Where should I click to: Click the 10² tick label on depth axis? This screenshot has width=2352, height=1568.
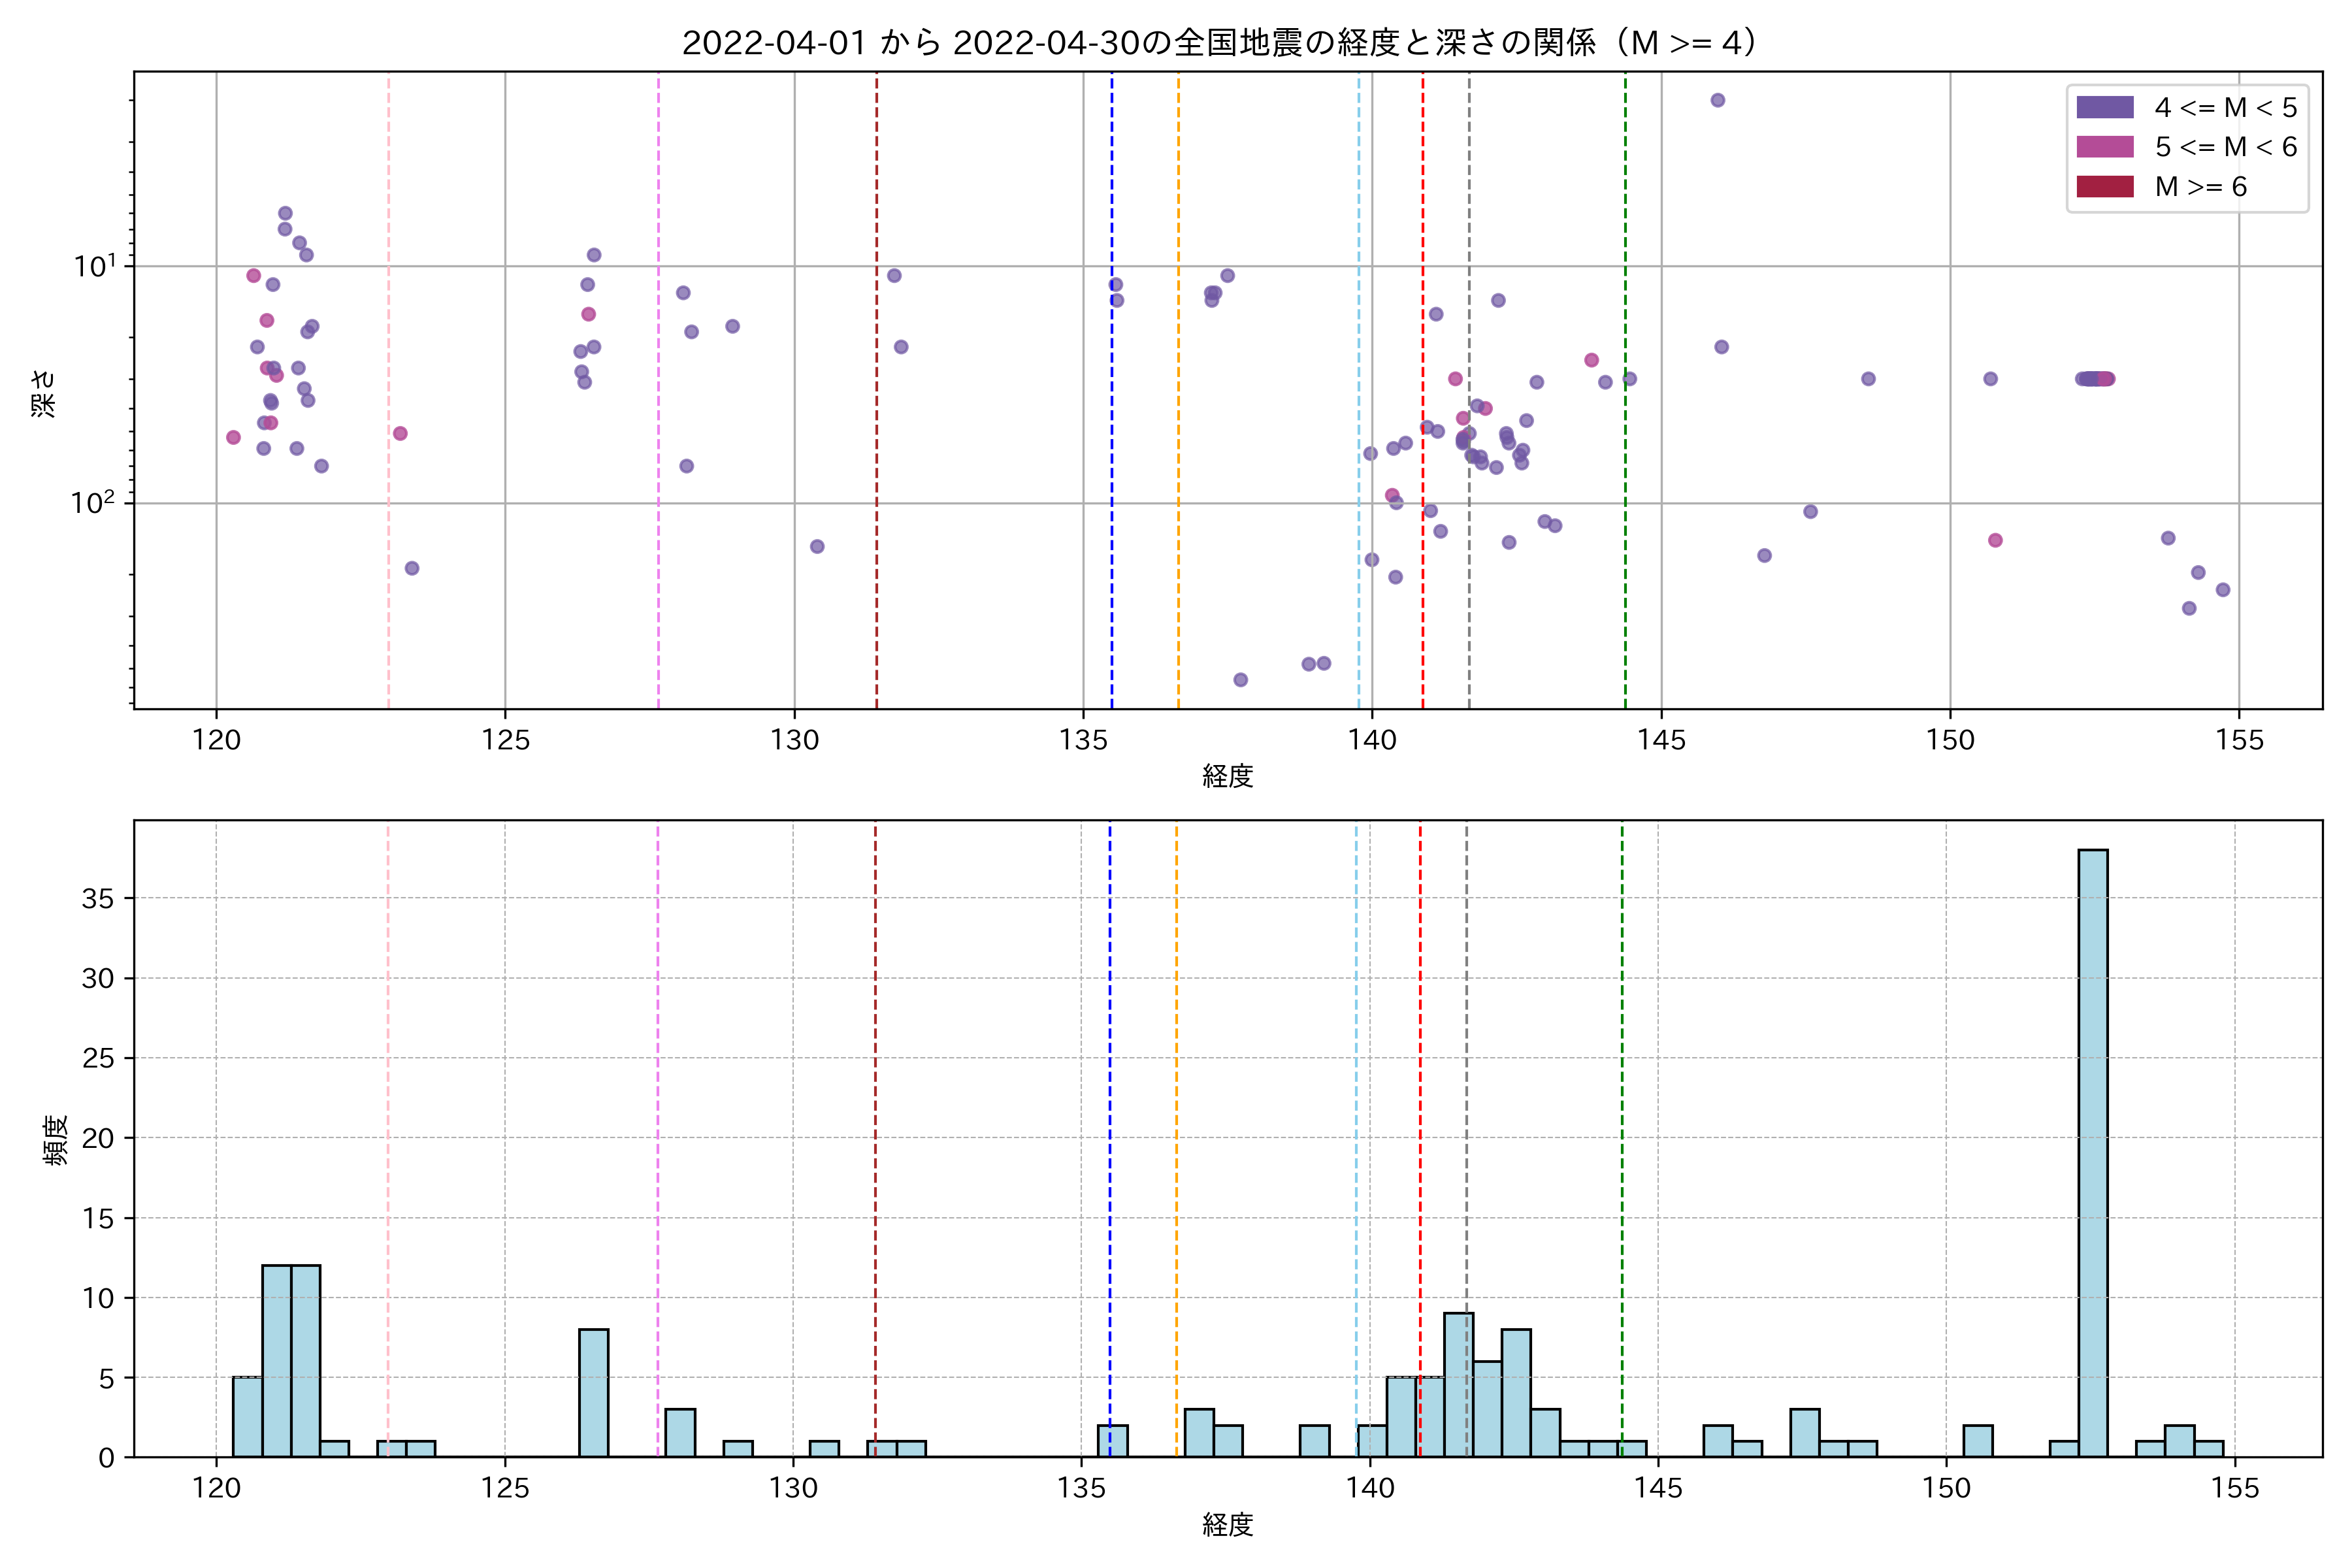point(93,502)
